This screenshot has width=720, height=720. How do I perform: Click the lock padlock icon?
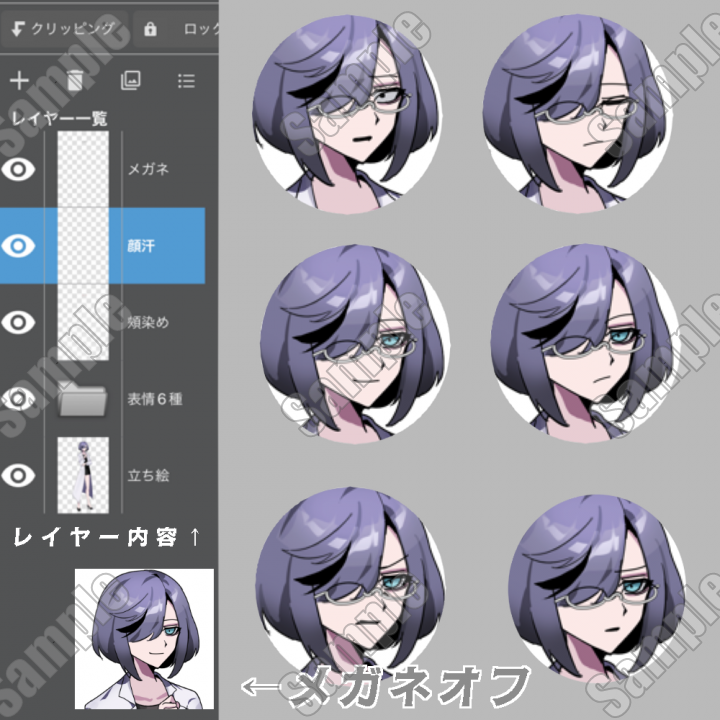151,29
